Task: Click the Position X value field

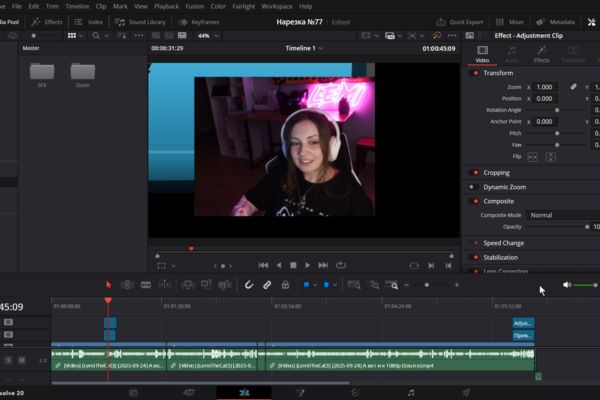Action: pyautogui.click(x=545, y=99)
